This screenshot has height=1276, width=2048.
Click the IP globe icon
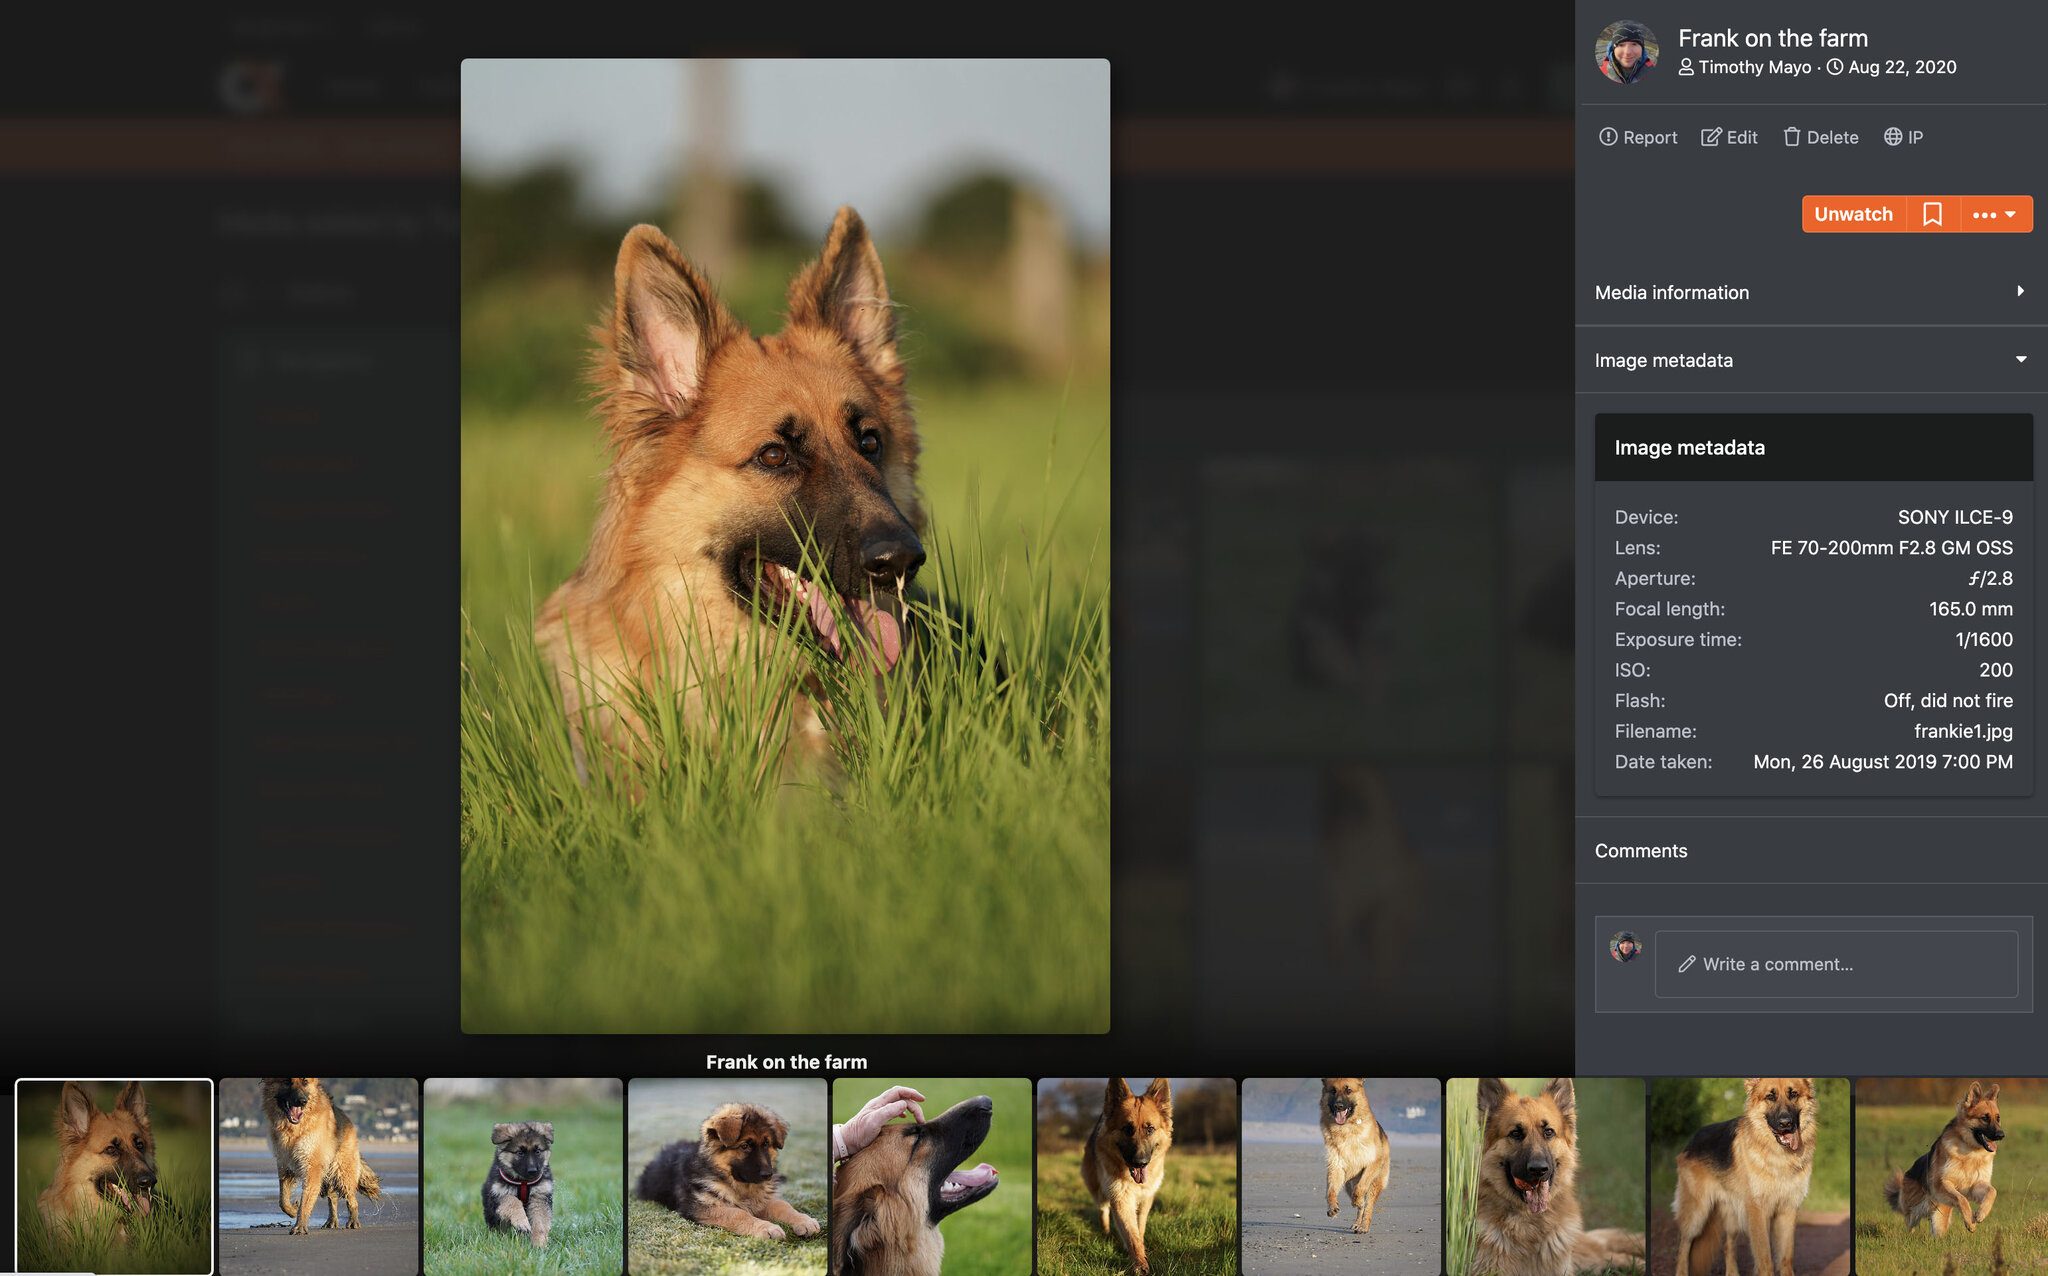(1893, 137)
